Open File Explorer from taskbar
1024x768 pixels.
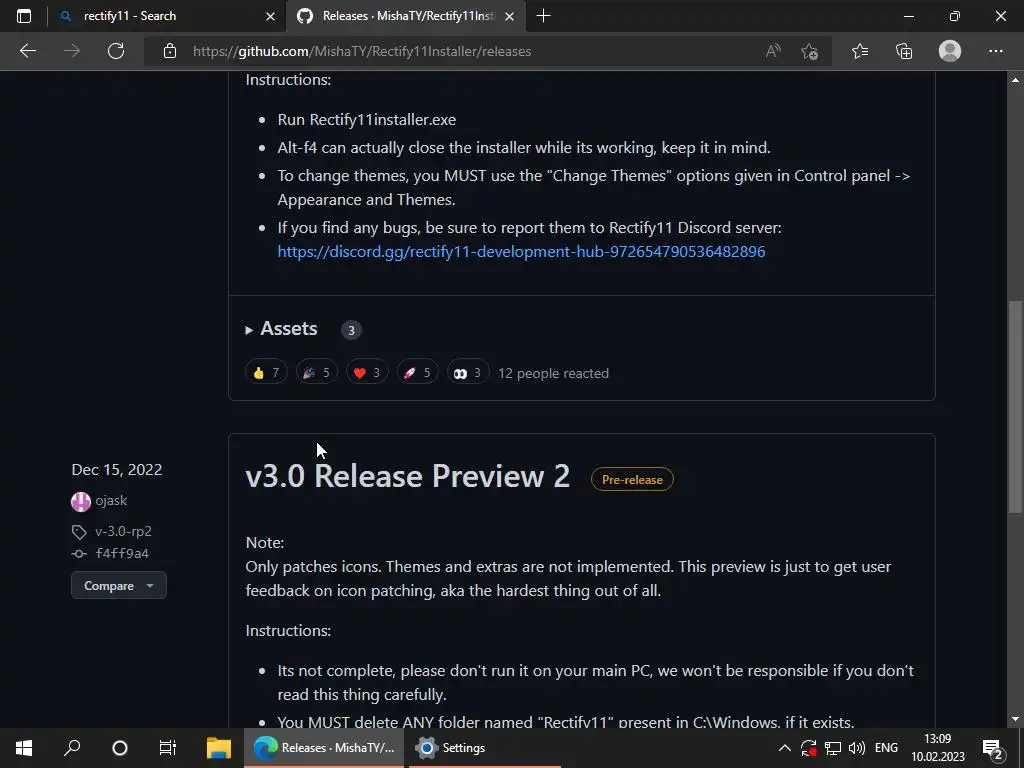point(219,748)
